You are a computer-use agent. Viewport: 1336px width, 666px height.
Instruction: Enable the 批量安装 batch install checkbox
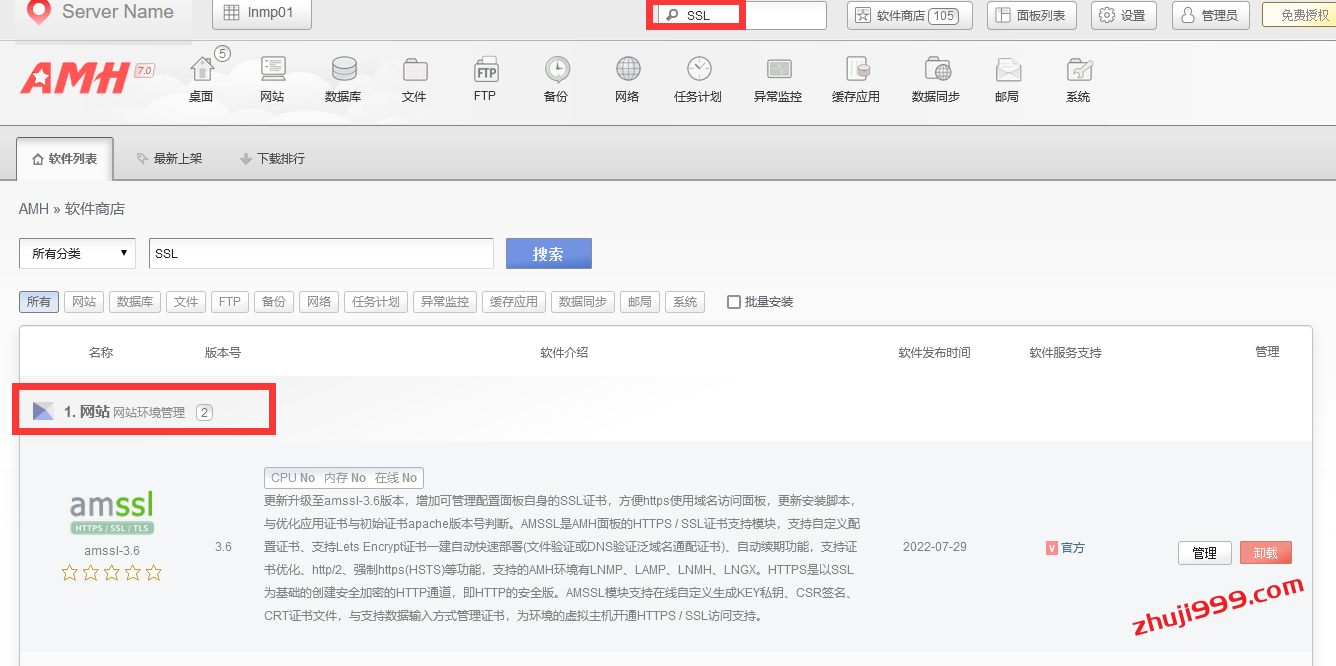(x=734, y=302)
